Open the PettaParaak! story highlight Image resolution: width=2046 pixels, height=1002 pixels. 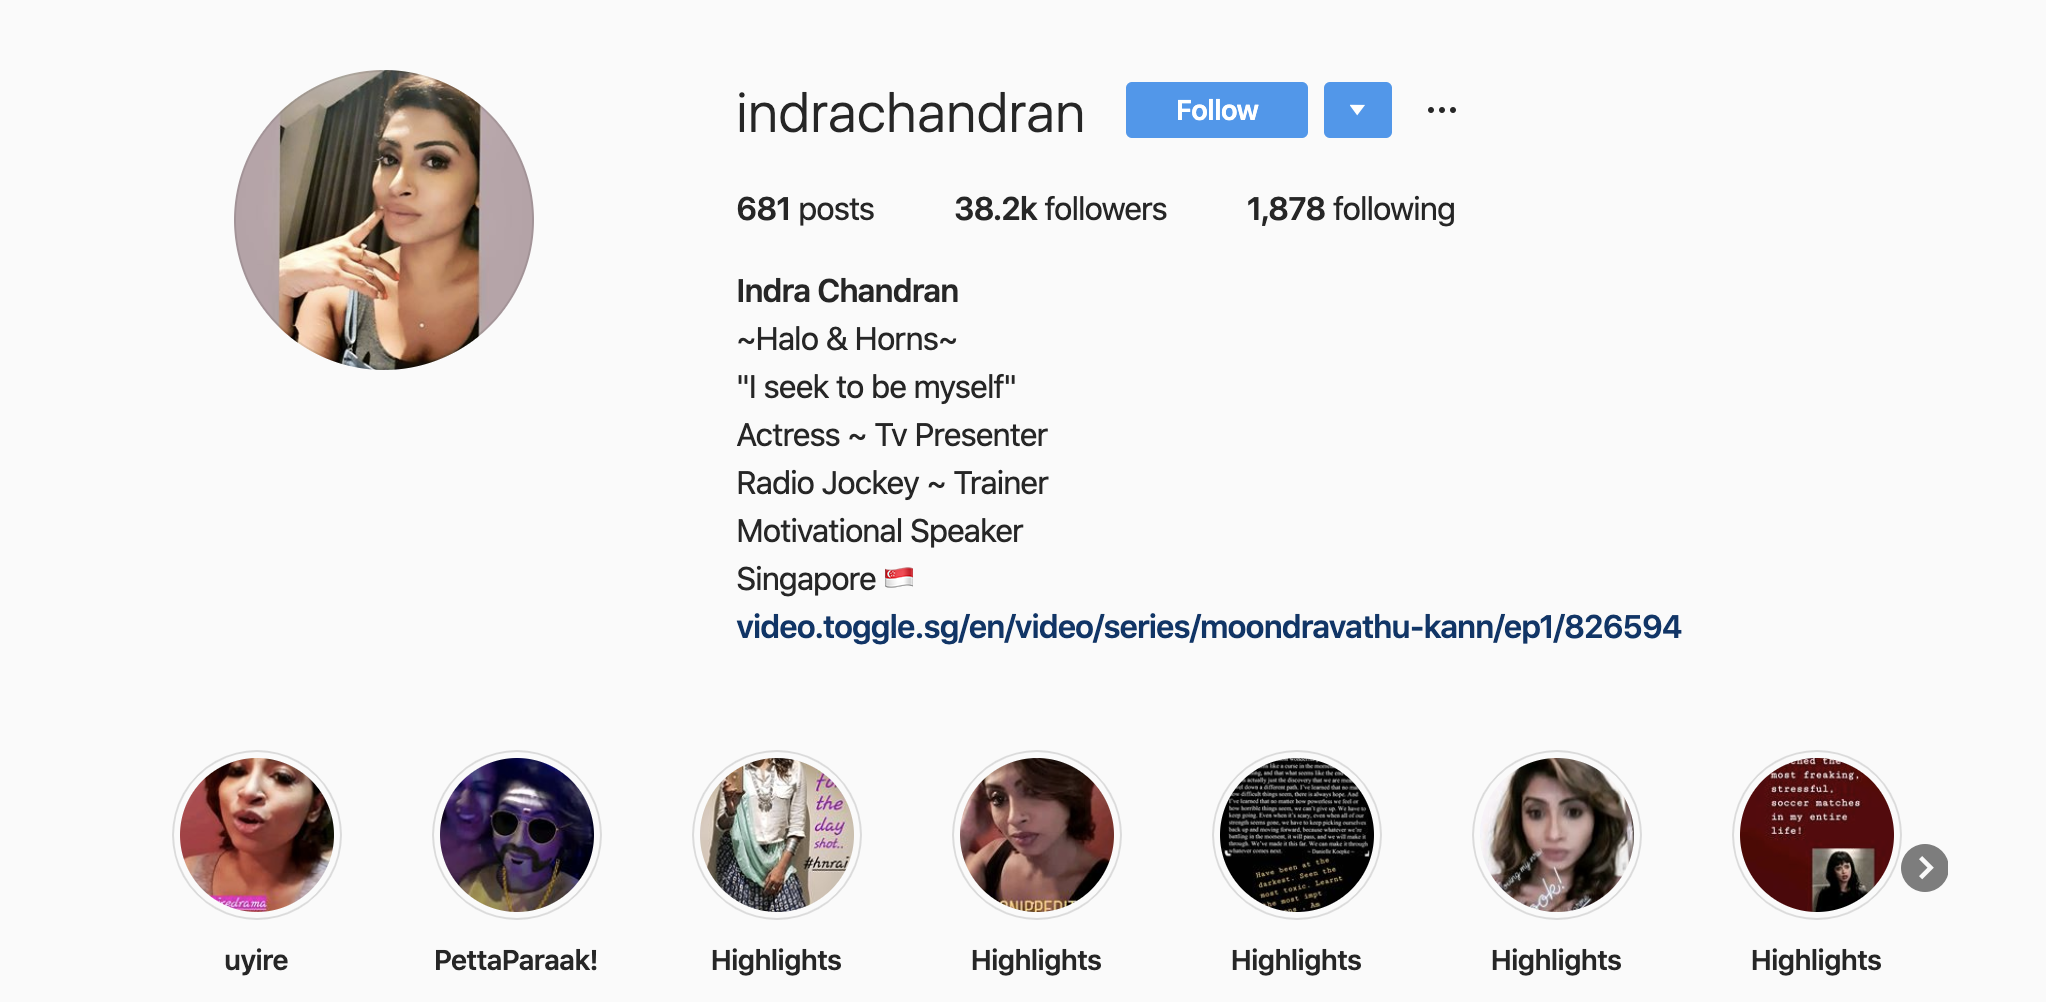click(x=517, y=835)
